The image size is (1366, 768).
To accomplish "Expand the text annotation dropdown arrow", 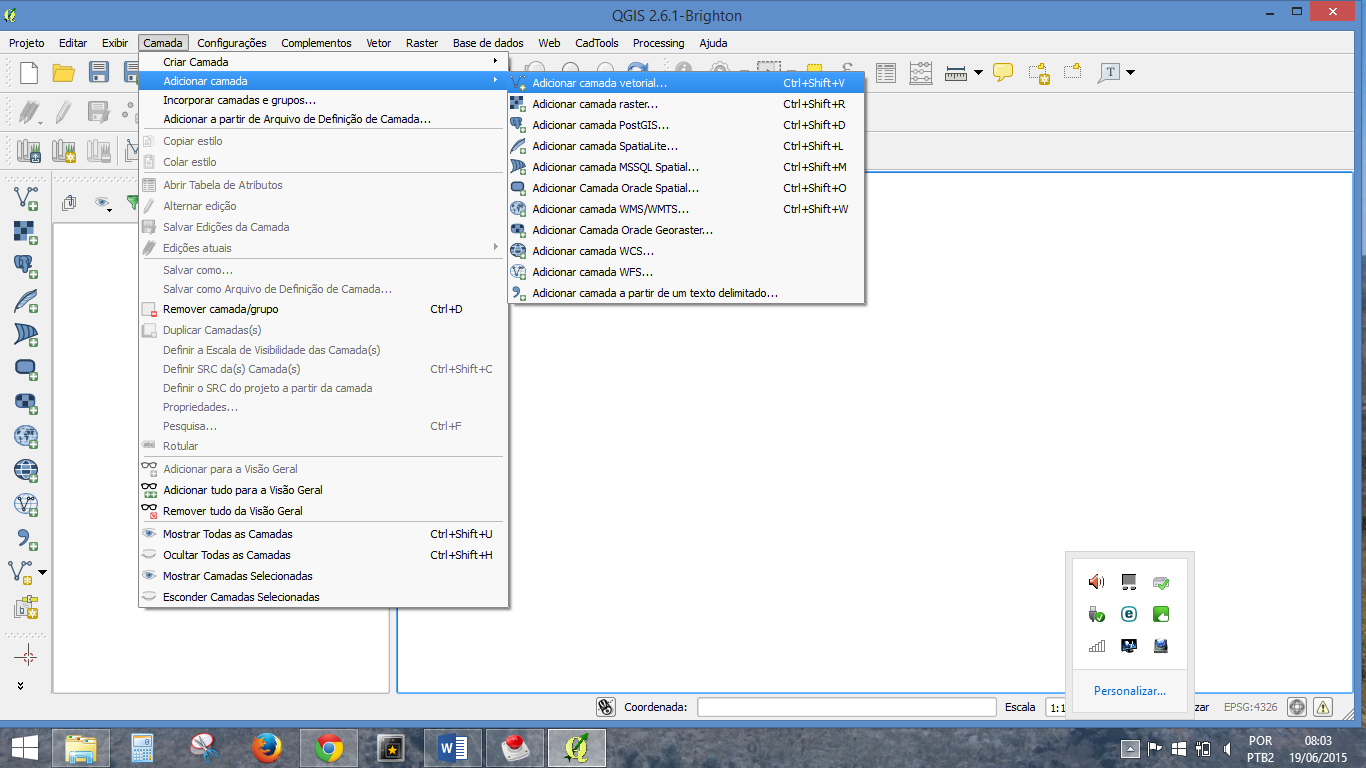I will pyautogui.click(x=1130, y=72).
